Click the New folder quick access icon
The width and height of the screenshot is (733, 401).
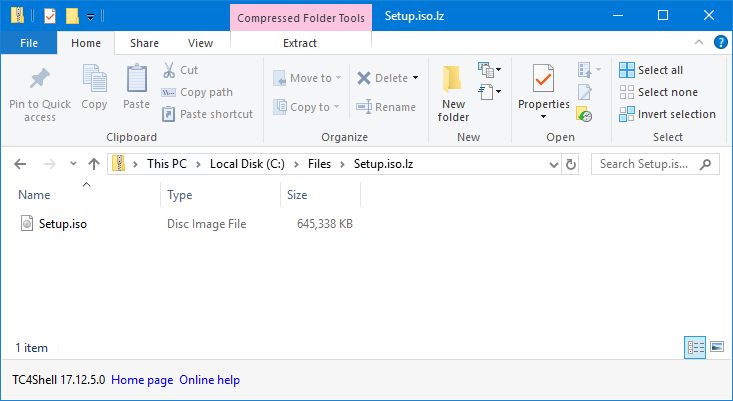tap(72, 16)
